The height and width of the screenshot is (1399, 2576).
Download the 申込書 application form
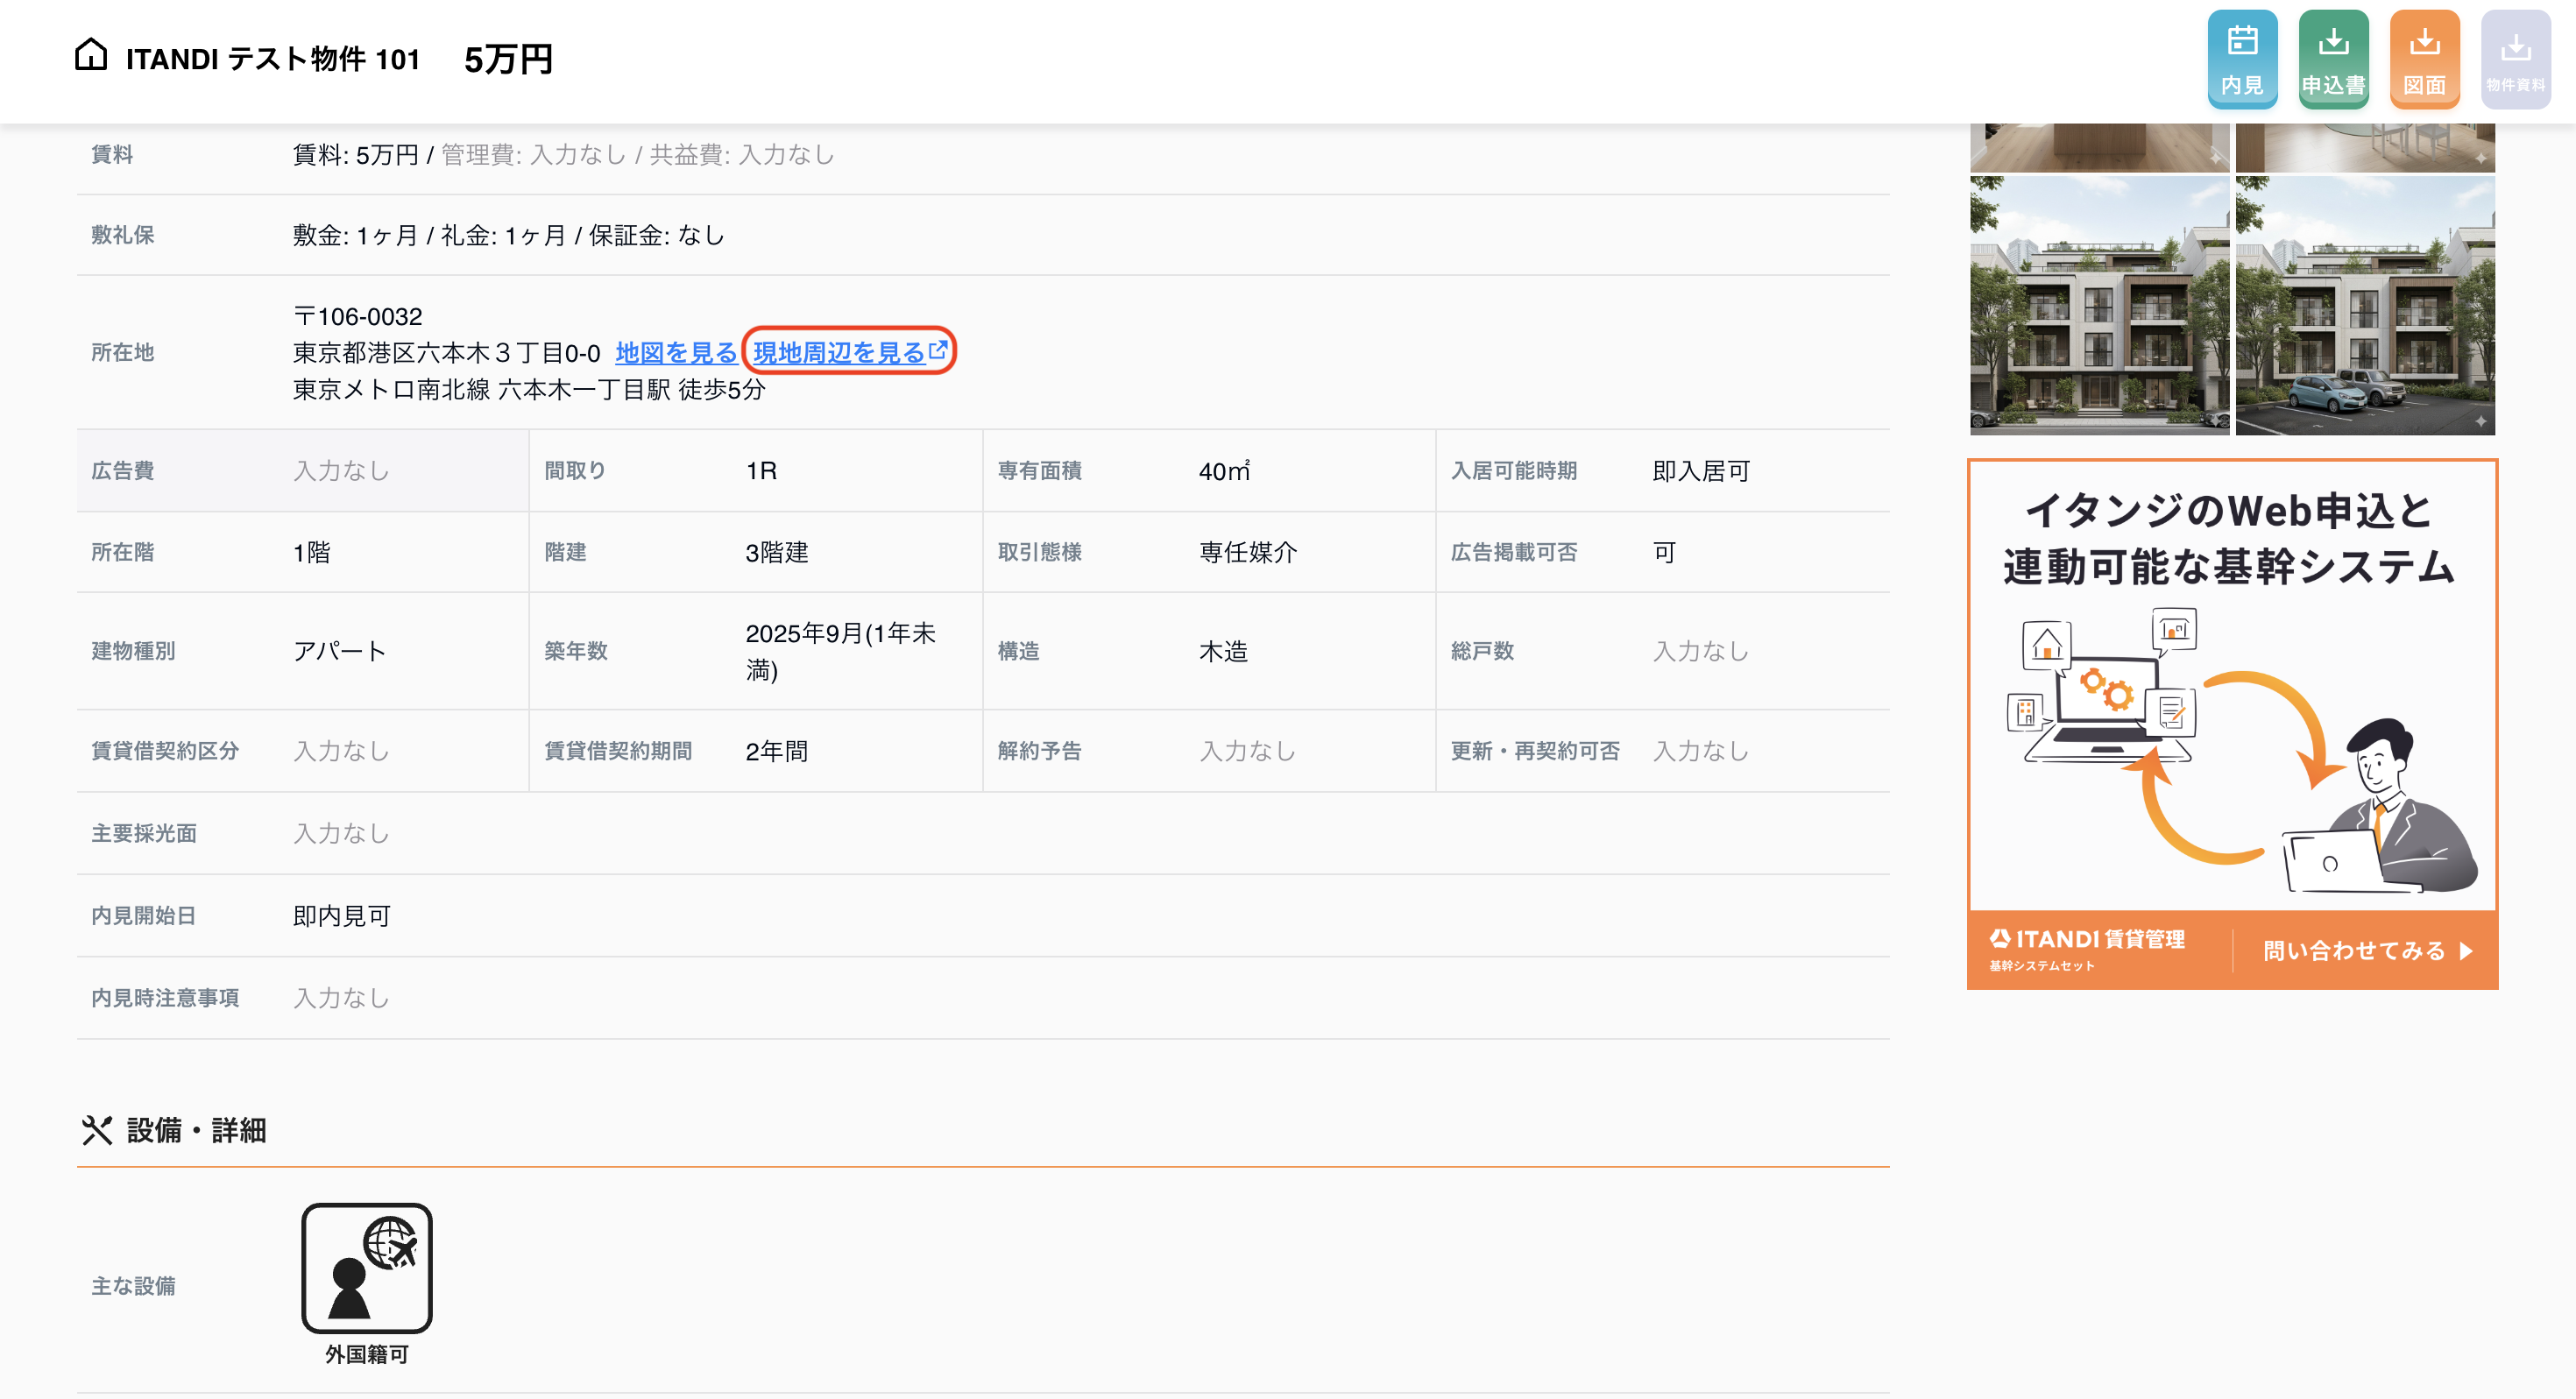coord(2333,59)
